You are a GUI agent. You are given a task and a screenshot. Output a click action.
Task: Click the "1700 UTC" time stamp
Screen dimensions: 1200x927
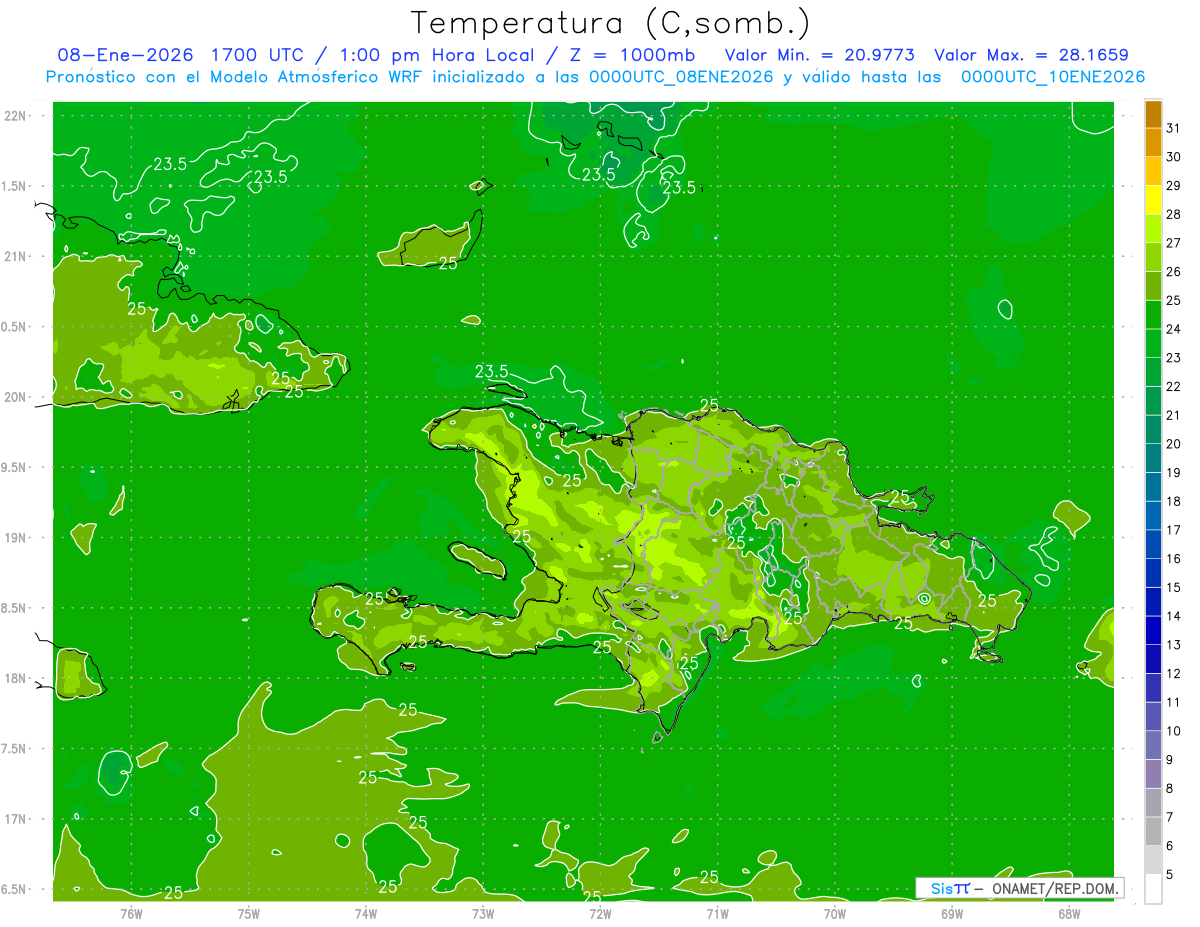point(255,55)
